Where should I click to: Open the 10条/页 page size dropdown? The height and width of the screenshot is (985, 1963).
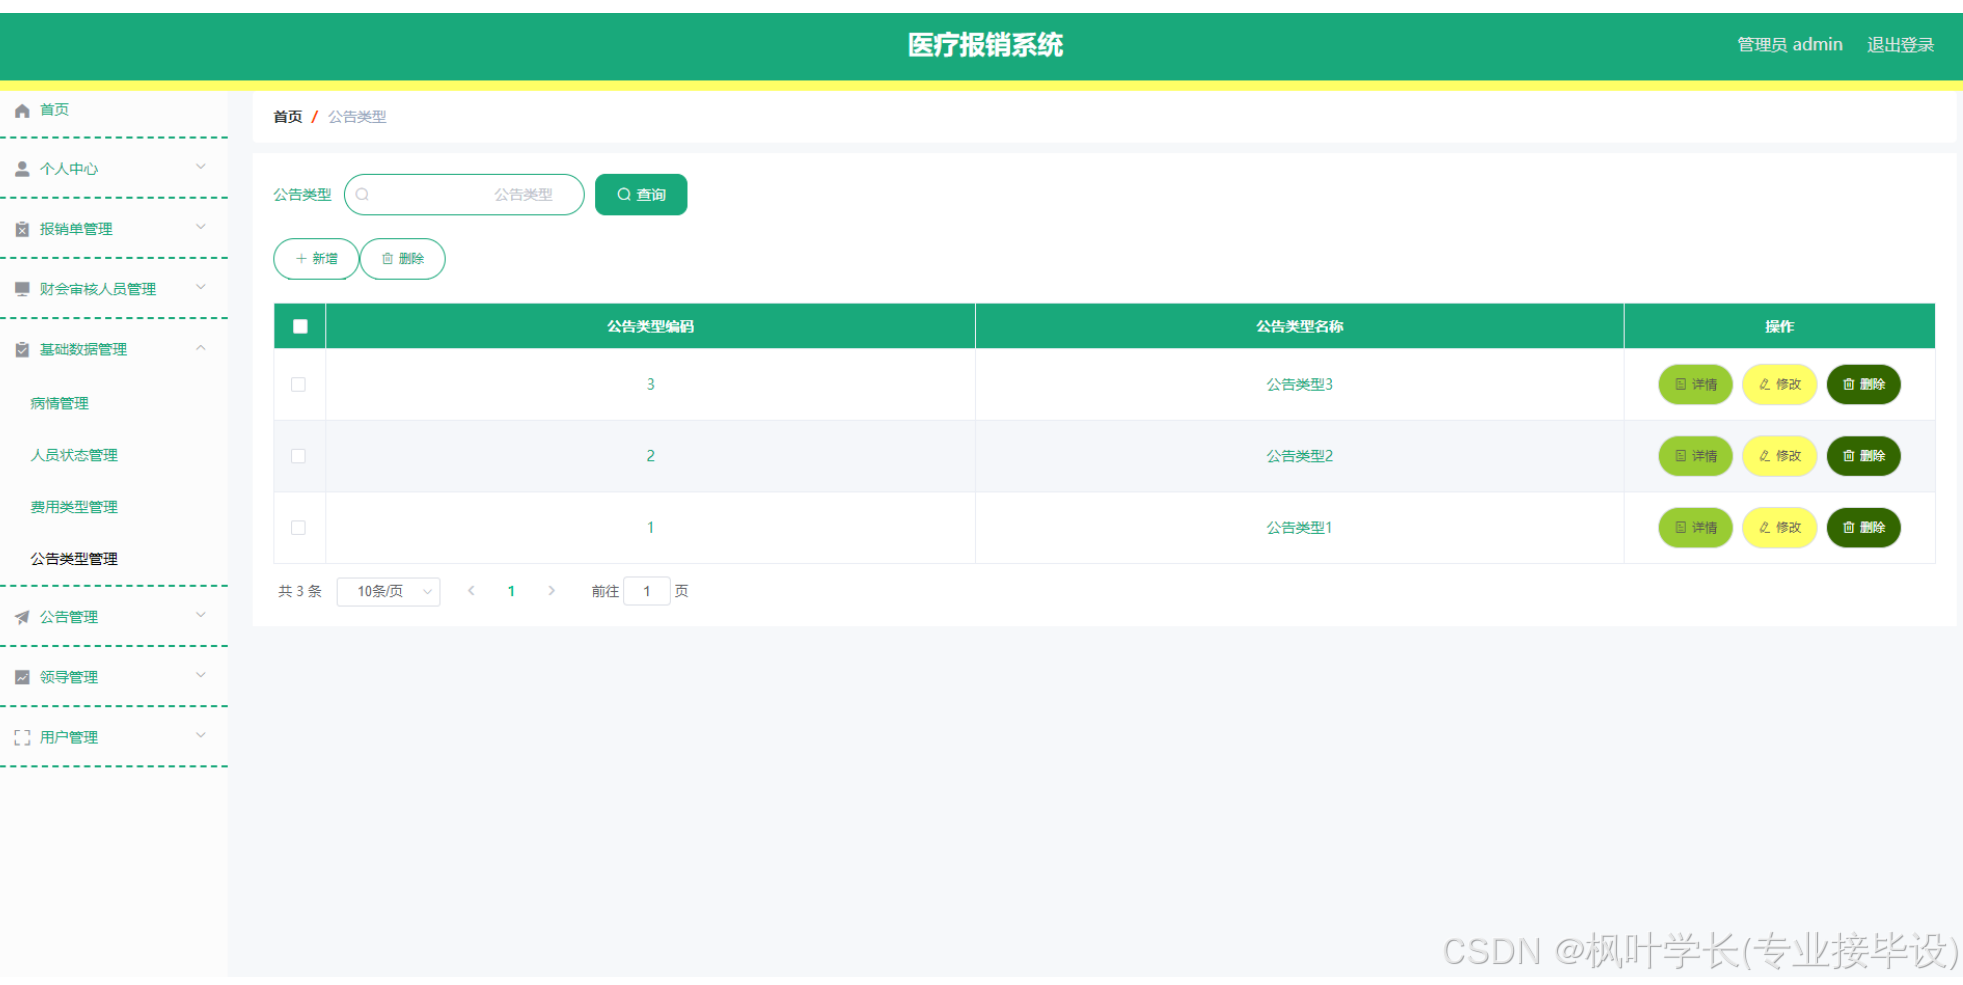[389, 591]
